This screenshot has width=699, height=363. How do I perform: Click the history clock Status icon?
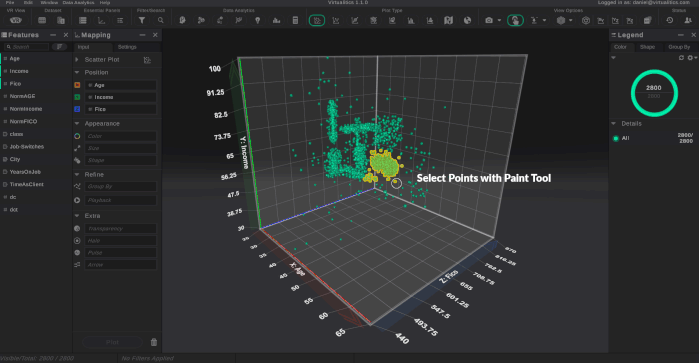tap(670, 20)
